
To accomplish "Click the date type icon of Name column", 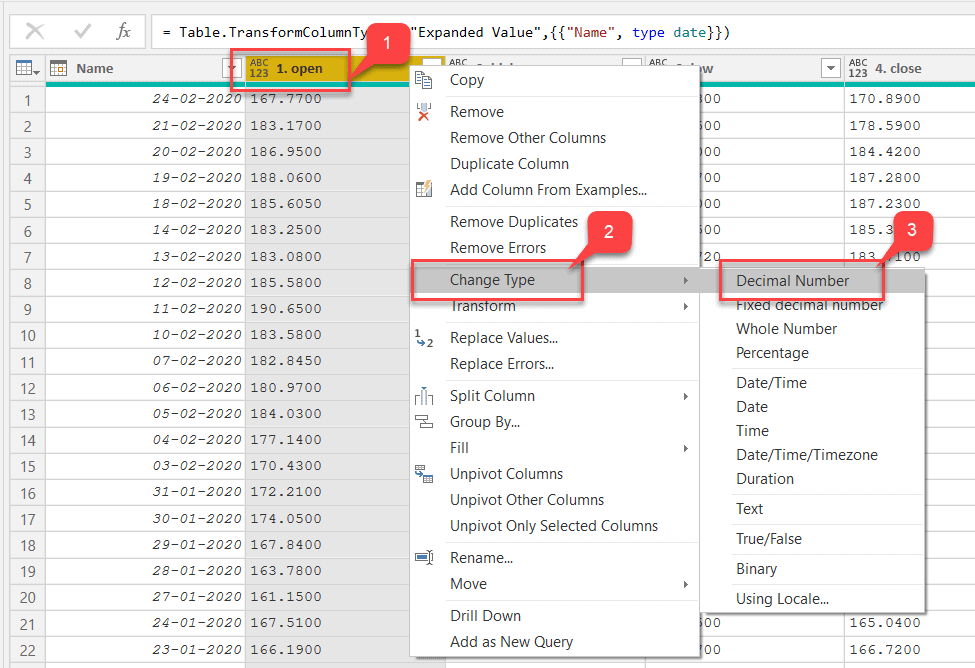I will click(x=58, y=68).
